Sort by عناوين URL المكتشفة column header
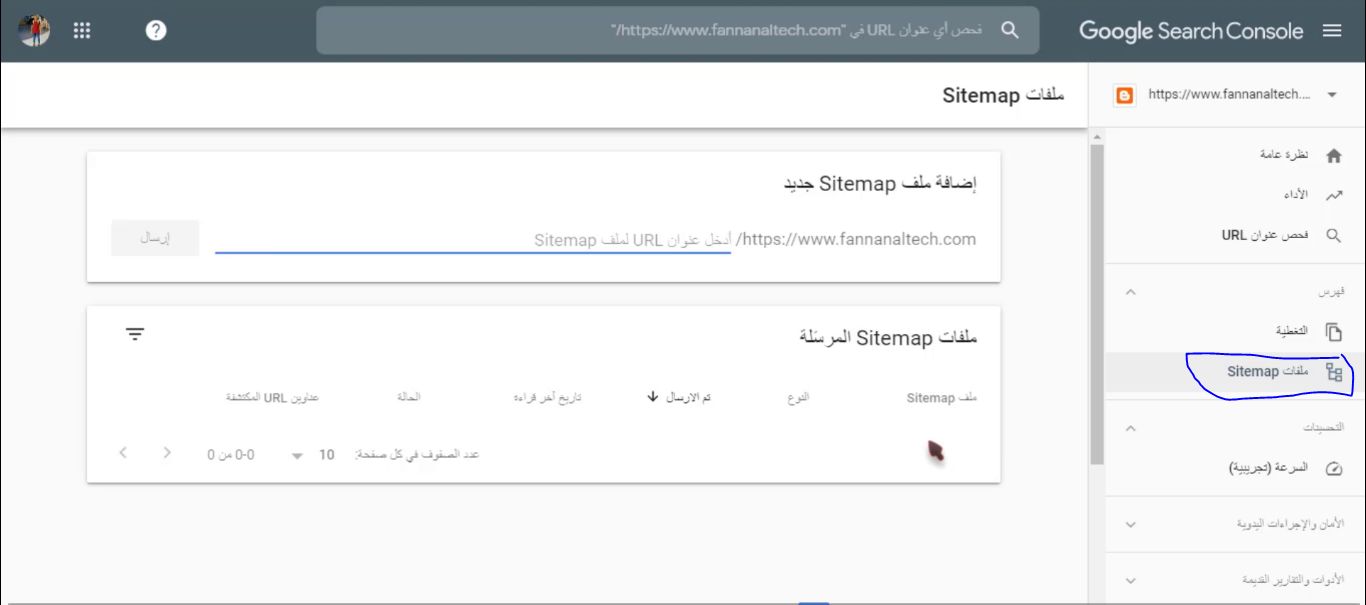Viewport: 1366px width, 605px height. (x=273, y=397)
